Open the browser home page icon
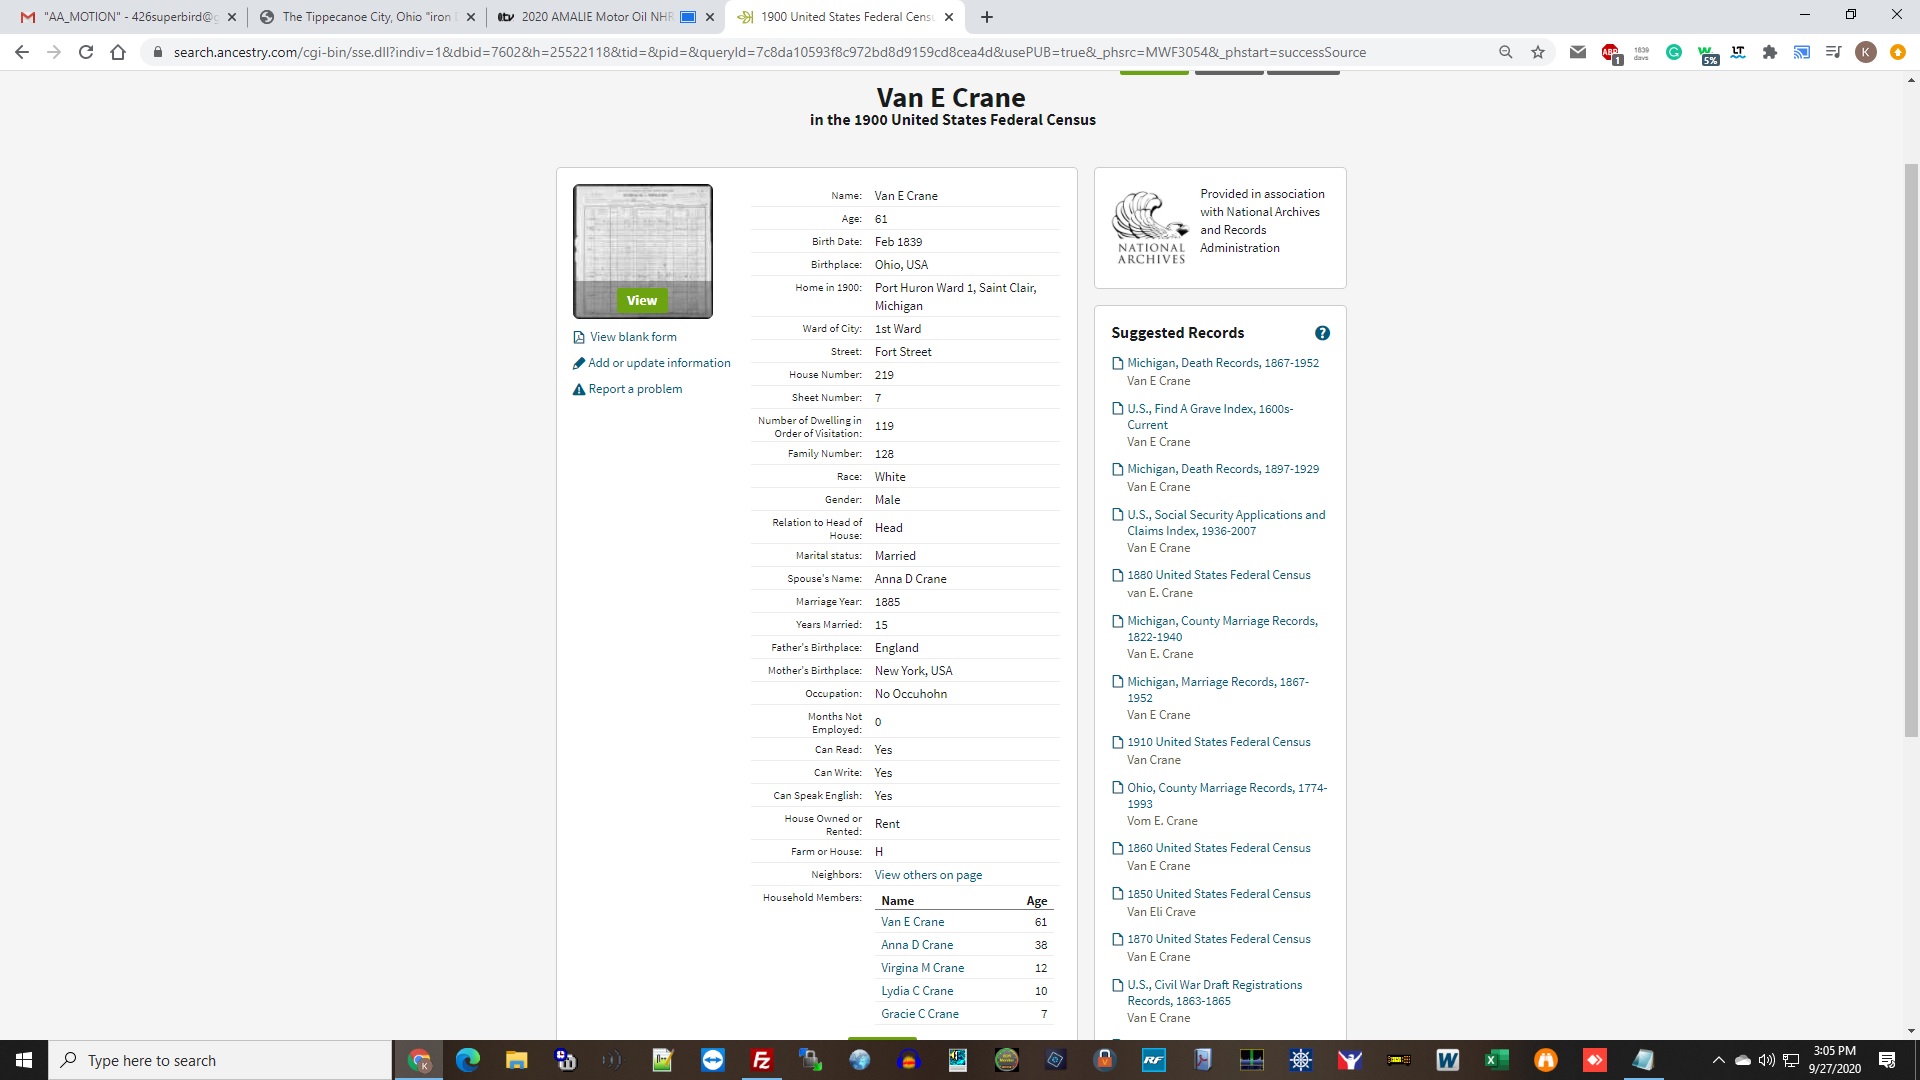This screenshot has width=1920, height=1080. point(118,52)
